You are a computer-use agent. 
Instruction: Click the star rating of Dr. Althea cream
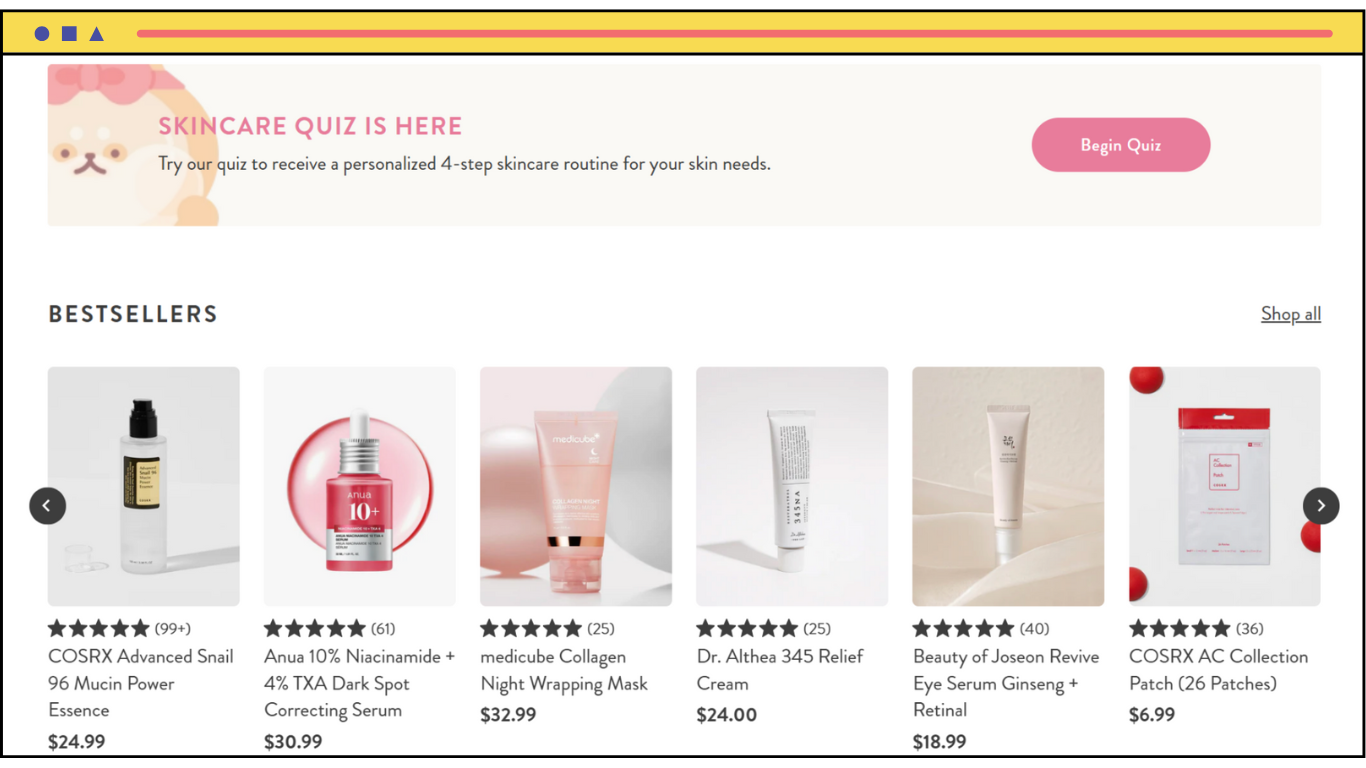point(747,629)
